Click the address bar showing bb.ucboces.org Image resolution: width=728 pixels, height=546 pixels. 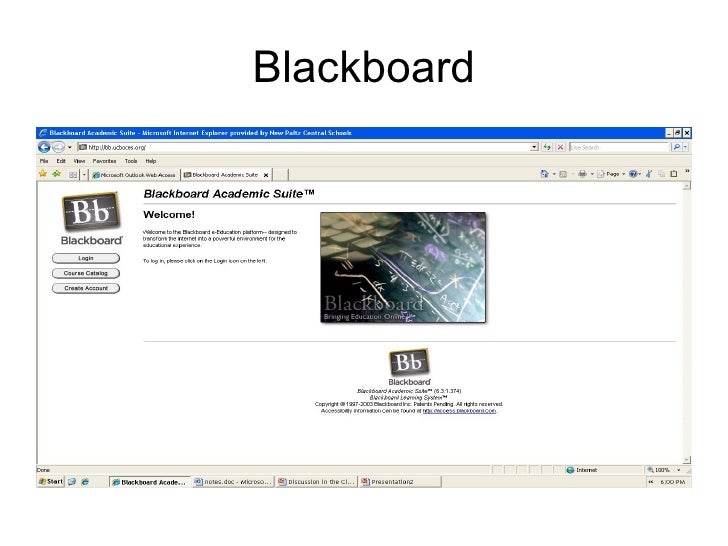pyautogui.click(x=304, y=147)
